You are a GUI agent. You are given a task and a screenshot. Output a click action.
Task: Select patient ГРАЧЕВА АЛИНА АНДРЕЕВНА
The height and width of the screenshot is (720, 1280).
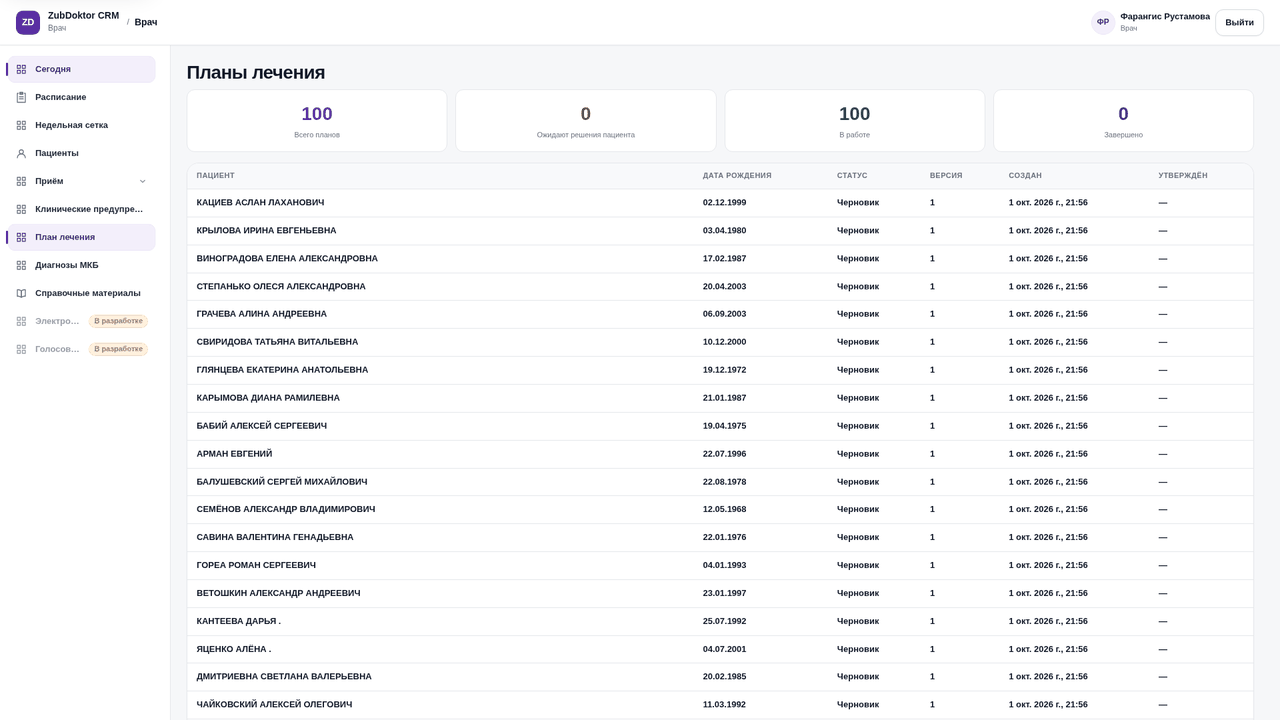[x=262, y=314]
